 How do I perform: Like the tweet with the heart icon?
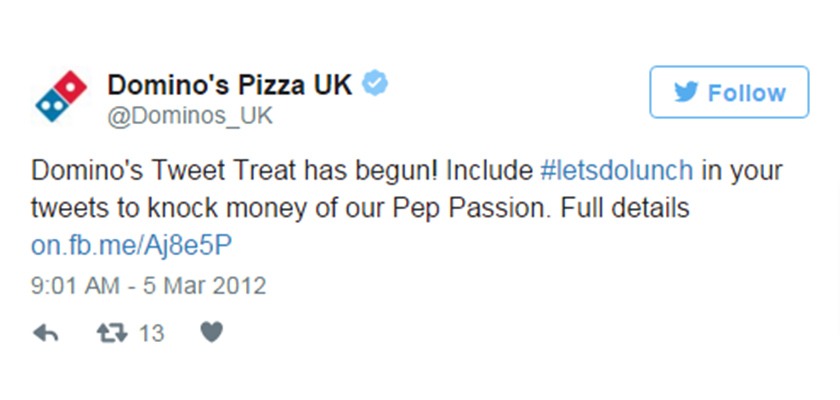pos(211,333)
